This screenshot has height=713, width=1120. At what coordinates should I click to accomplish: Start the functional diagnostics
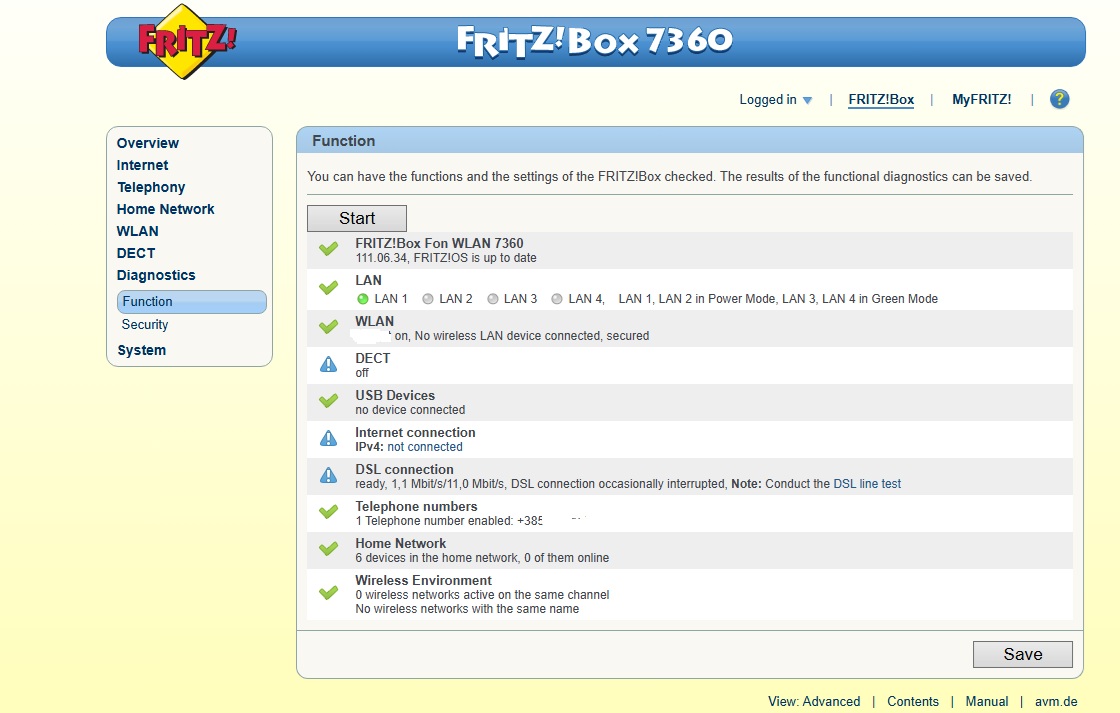click(x=357, y=218)
